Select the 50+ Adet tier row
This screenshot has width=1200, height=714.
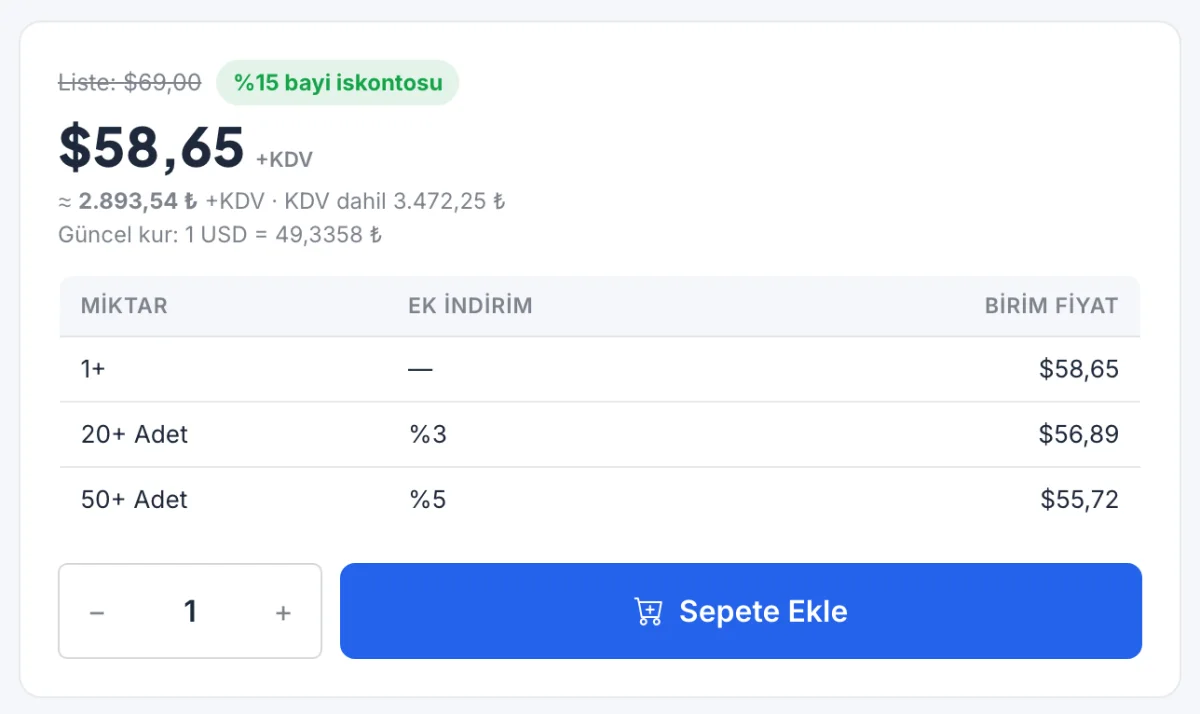click(600, 499)
